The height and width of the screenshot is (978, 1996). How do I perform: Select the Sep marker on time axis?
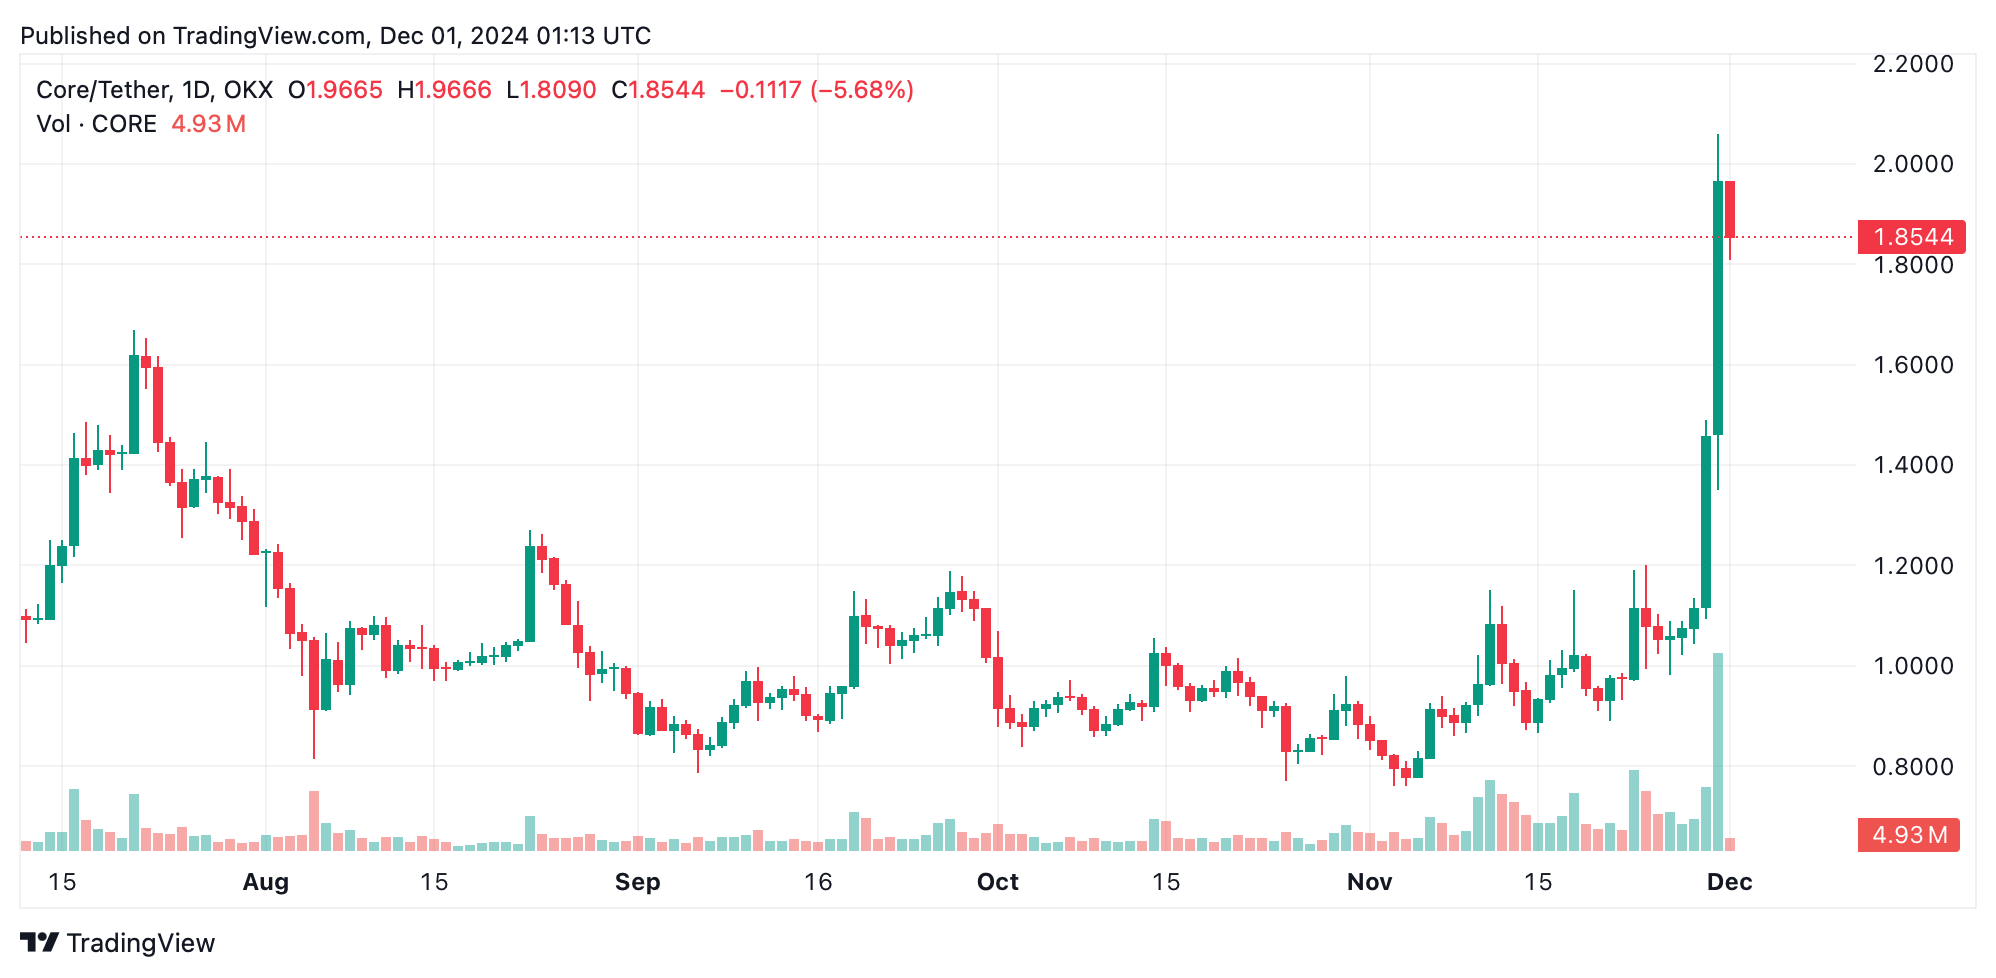point(638,882)
